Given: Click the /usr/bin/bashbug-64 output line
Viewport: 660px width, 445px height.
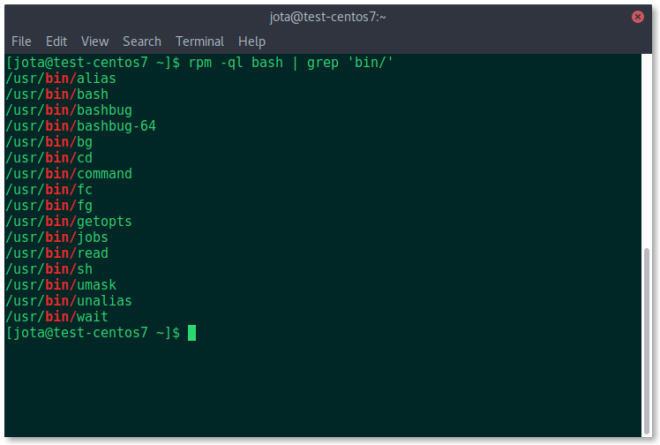Looking at the screenshot, I should 80,126.
